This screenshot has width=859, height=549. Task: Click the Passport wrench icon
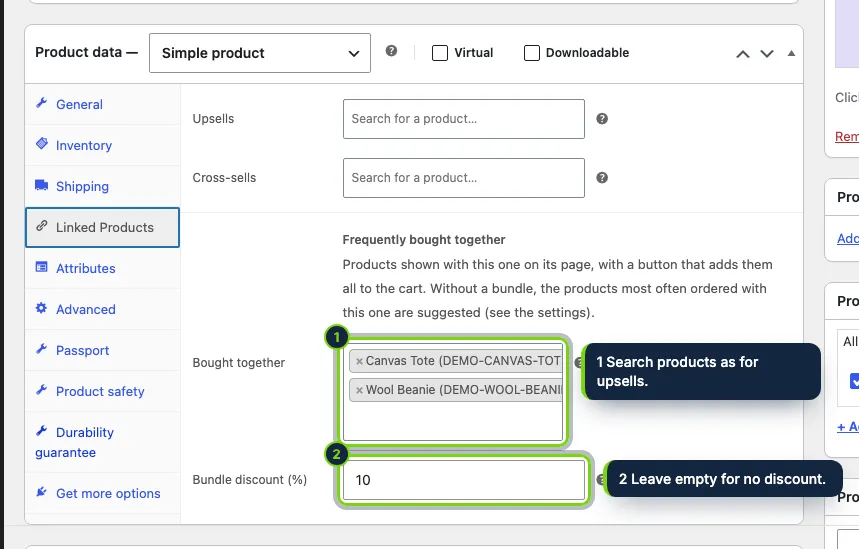[x=42, y=349]
